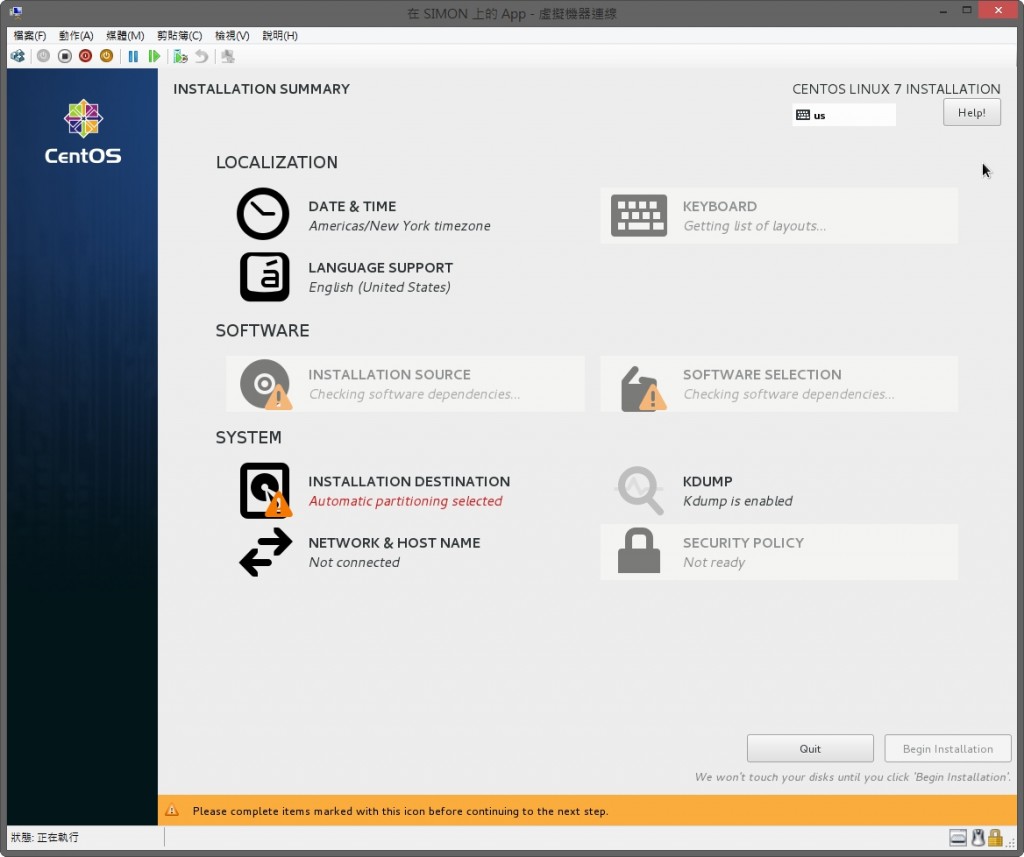
Task: Reset the VM with the green play icon
Action: click(154, 56)
